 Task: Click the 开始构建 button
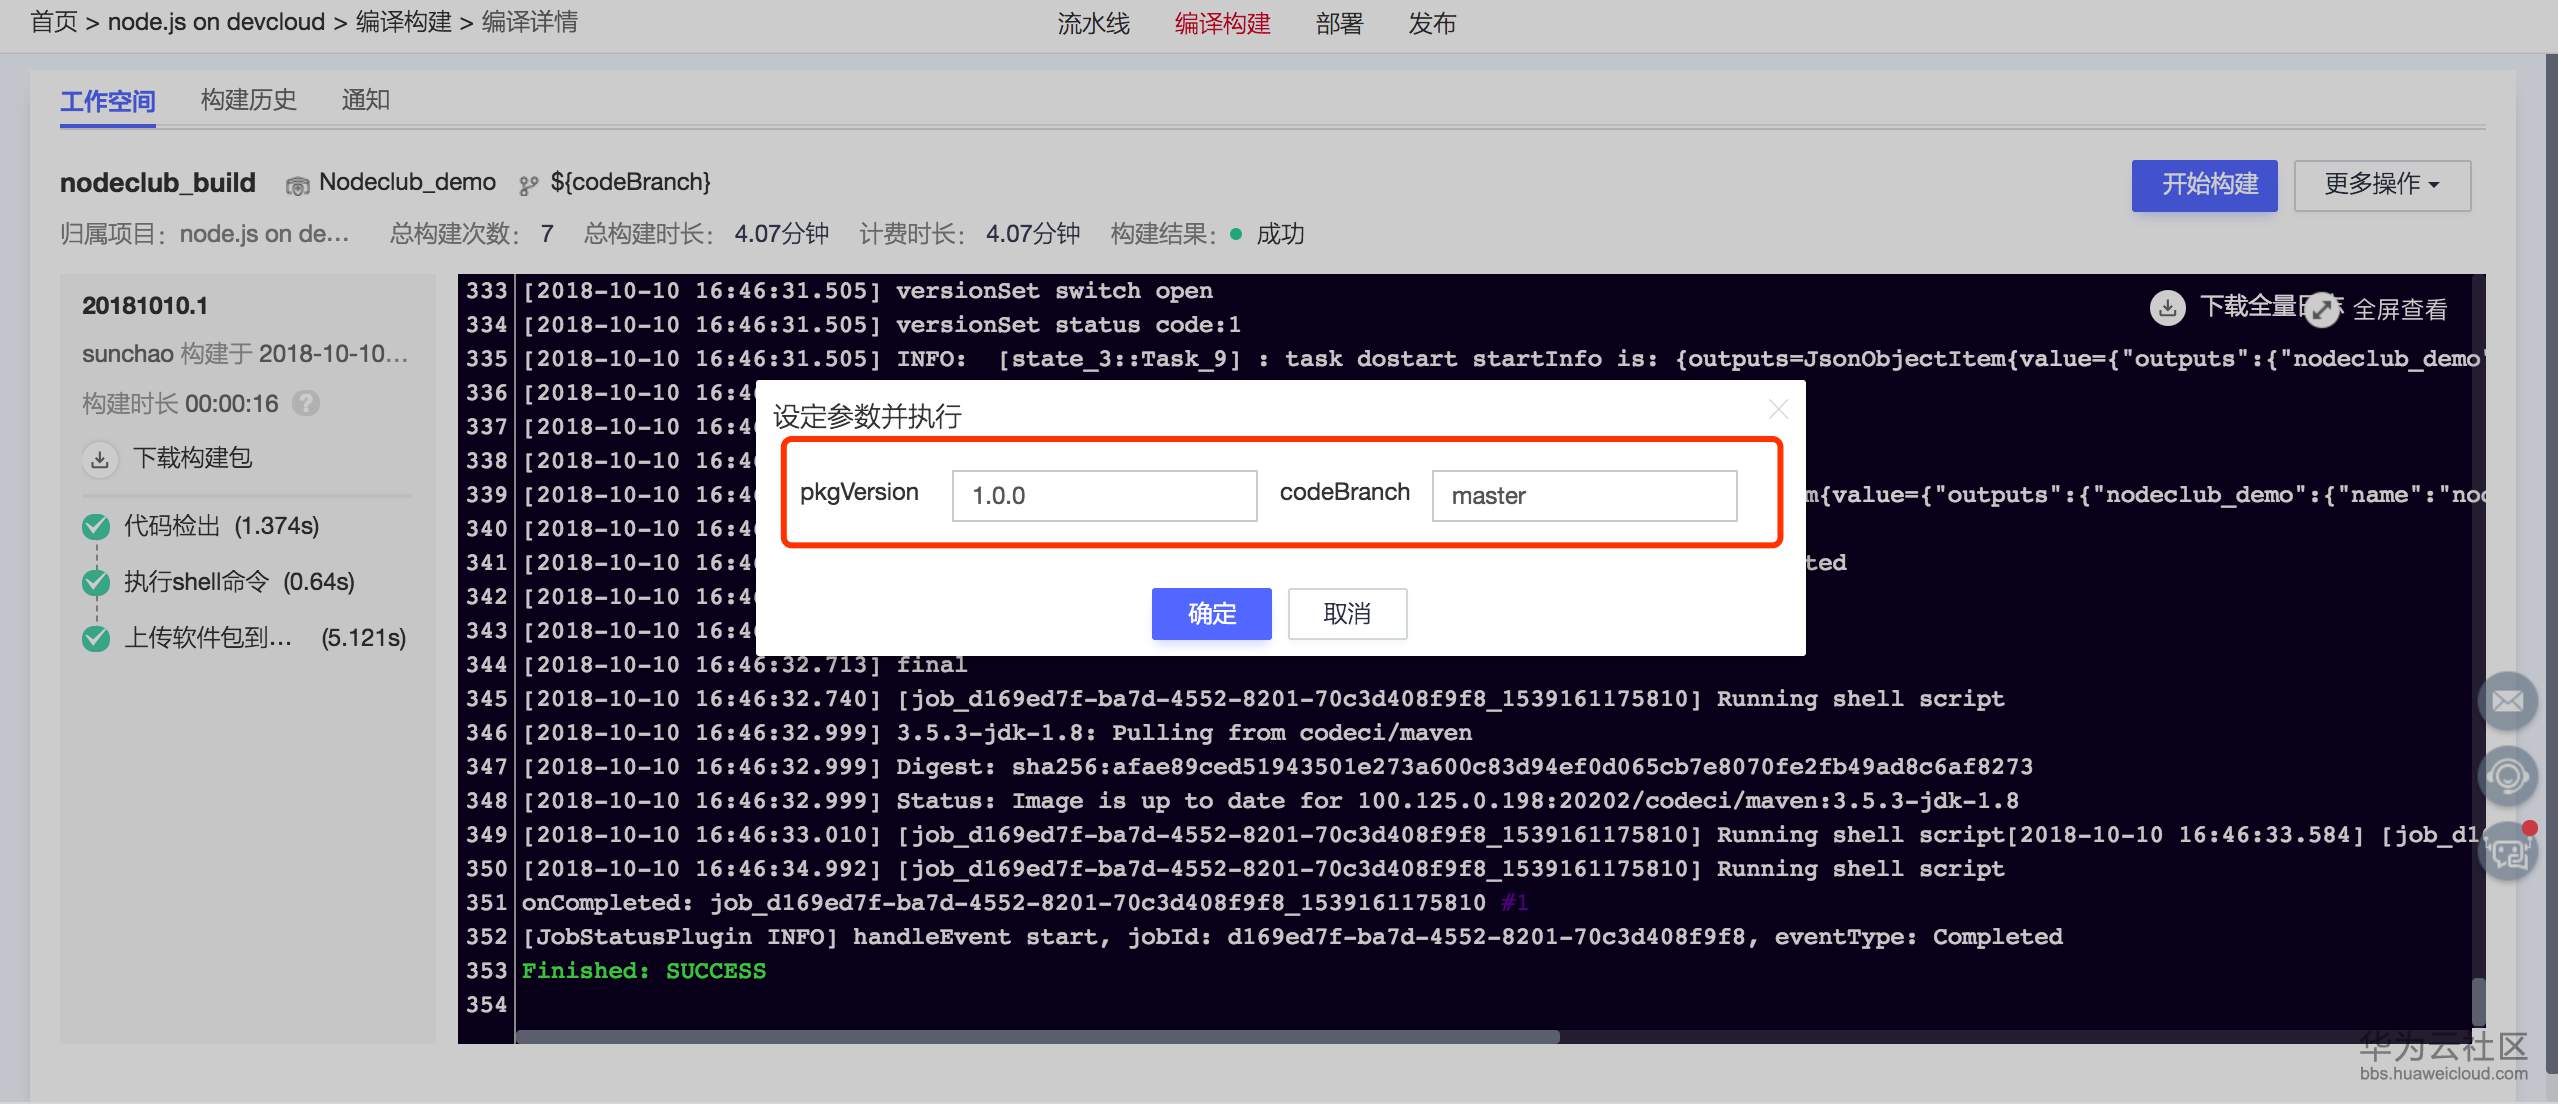tap(2204, 185)
